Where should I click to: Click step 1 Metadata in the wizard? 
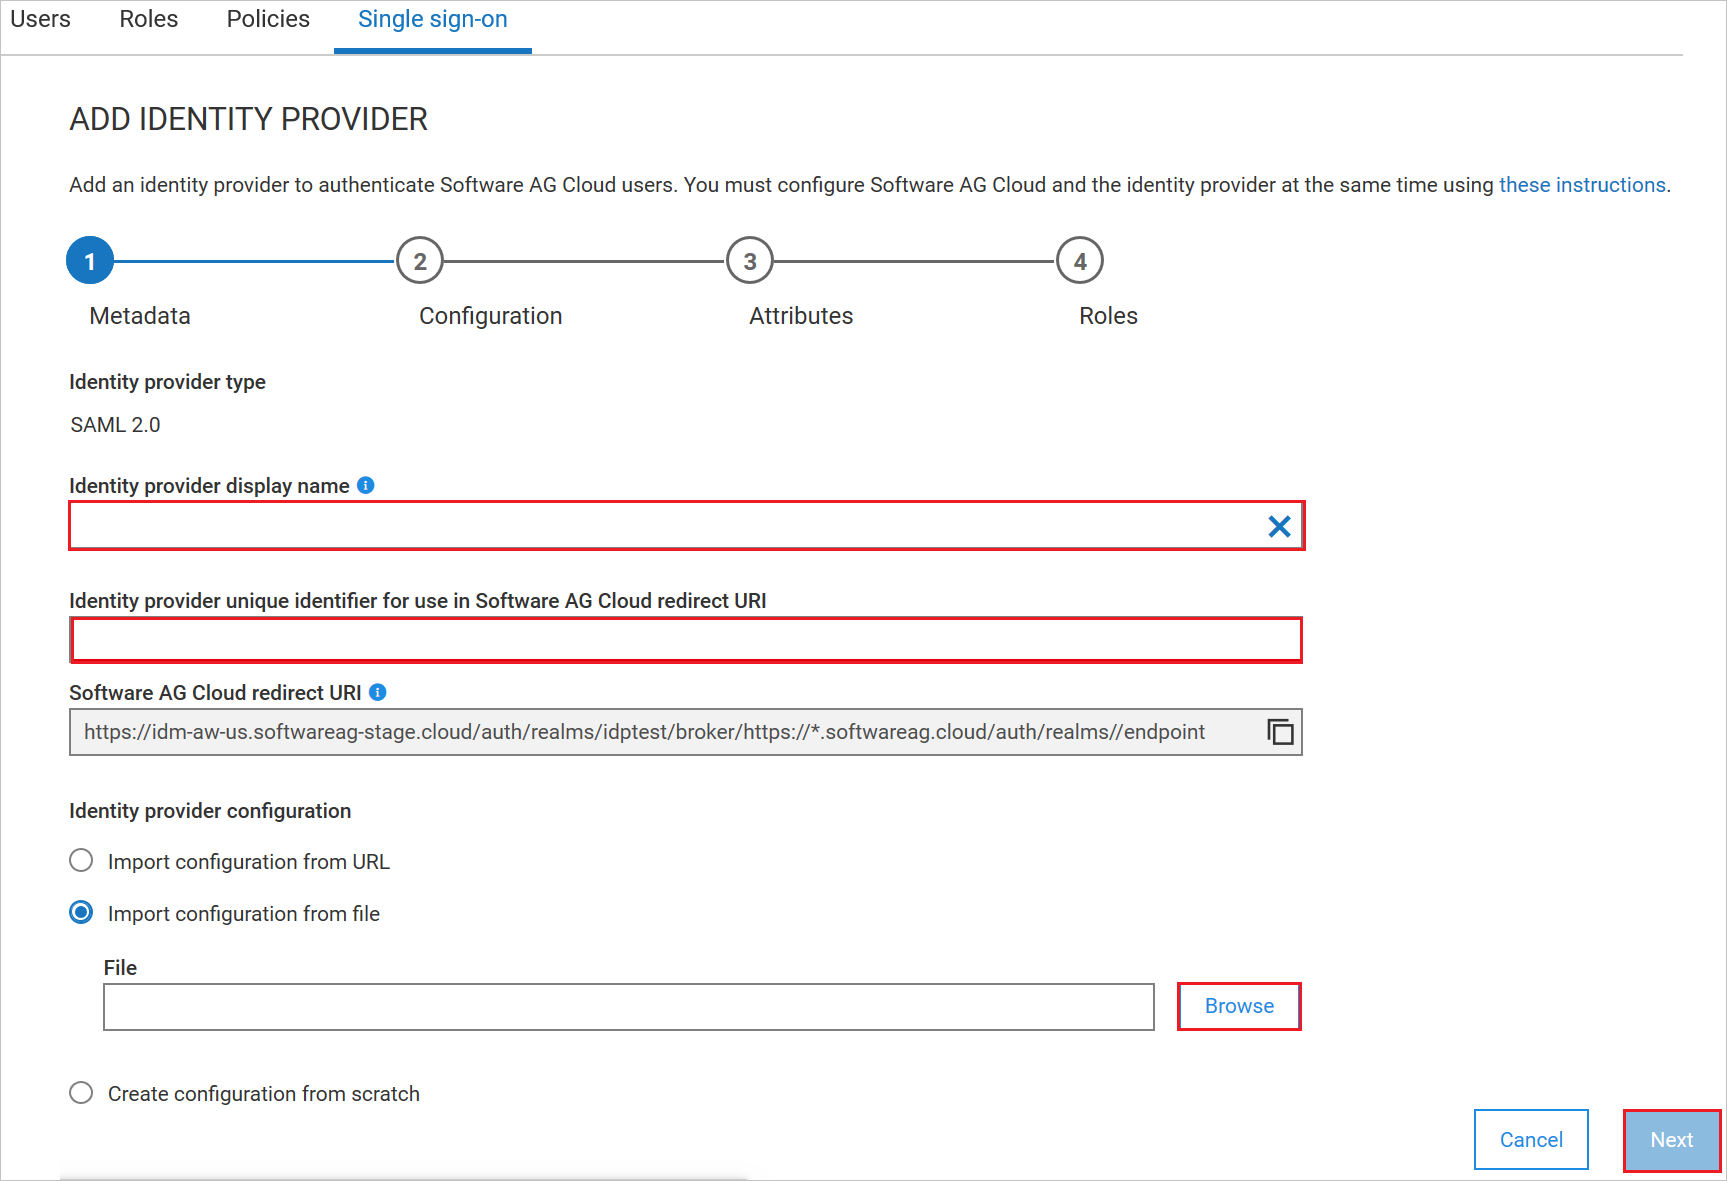[90, 260]
